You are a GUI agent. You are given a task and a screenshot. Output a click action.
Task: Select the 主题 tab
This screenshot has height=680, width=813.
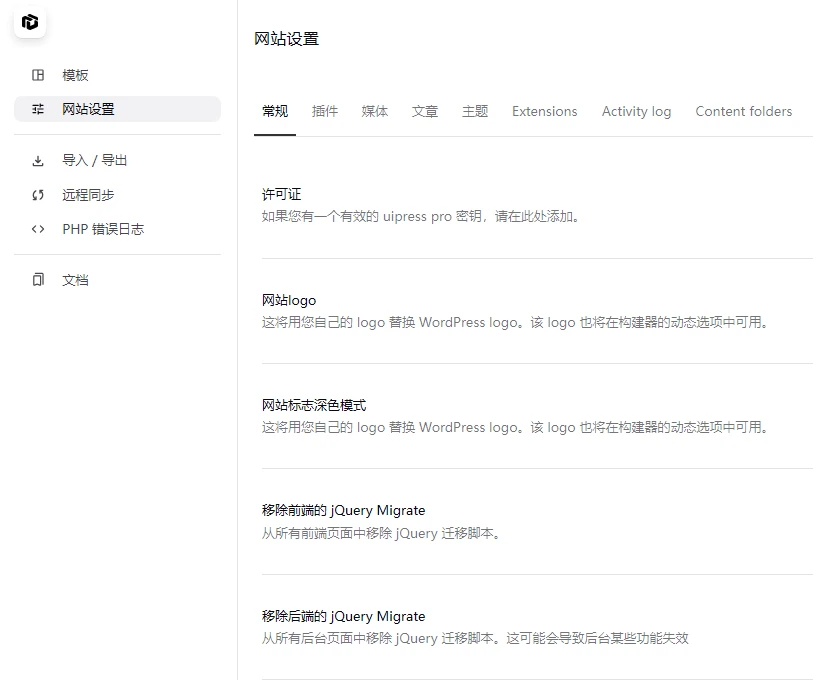(x=474, y=112)
